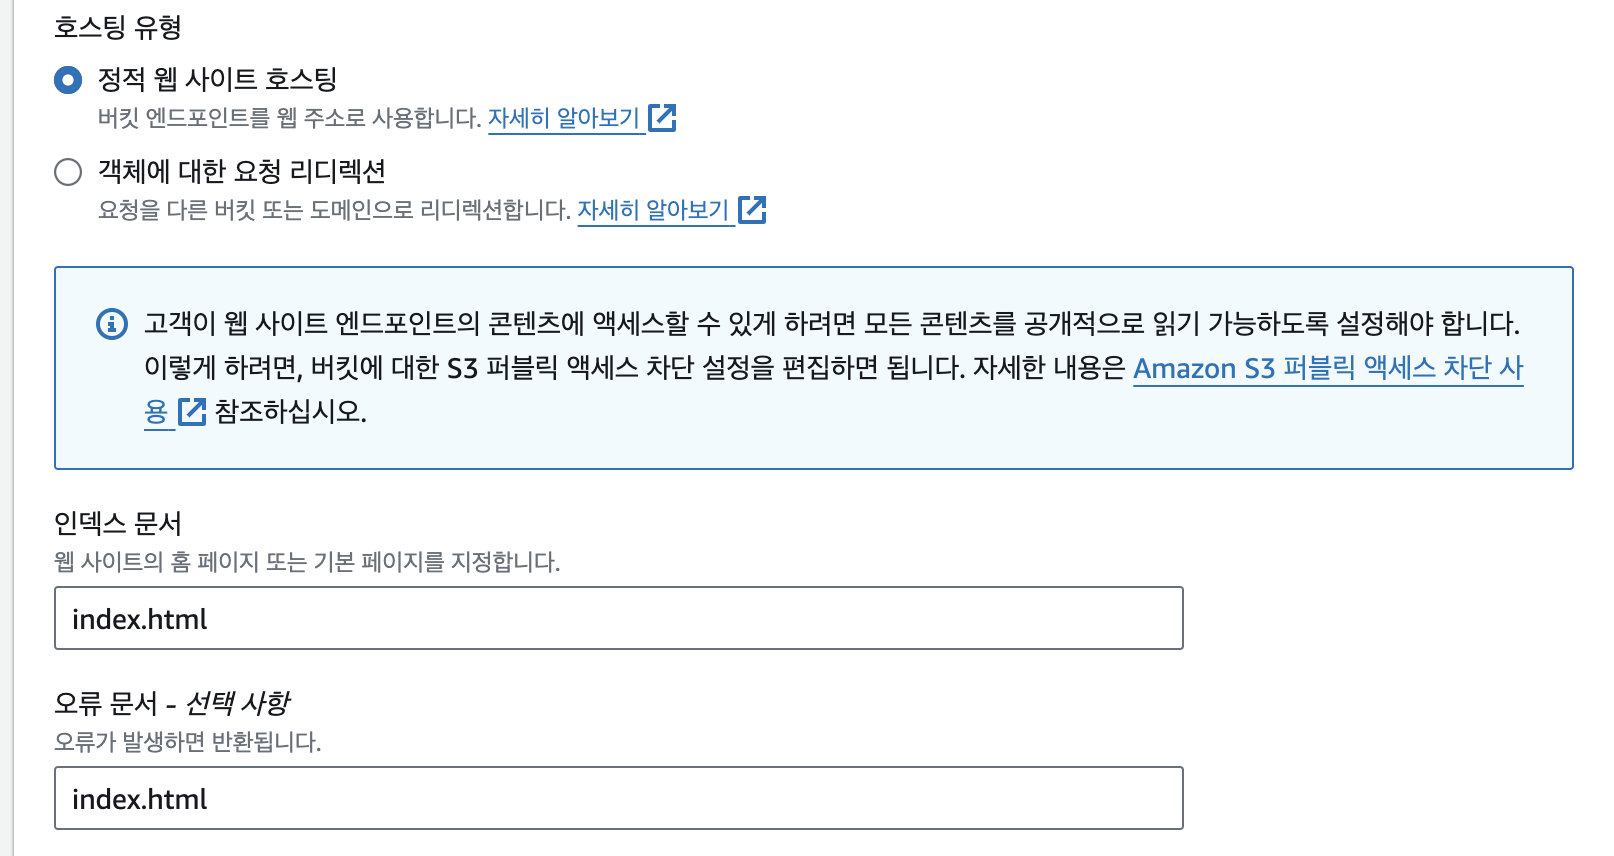Screen dimensions: 1614x856
Task: Click the 웹 사이트의 홈 페이지 helper text
Action: pyautogui.click(x=307, y=562)
